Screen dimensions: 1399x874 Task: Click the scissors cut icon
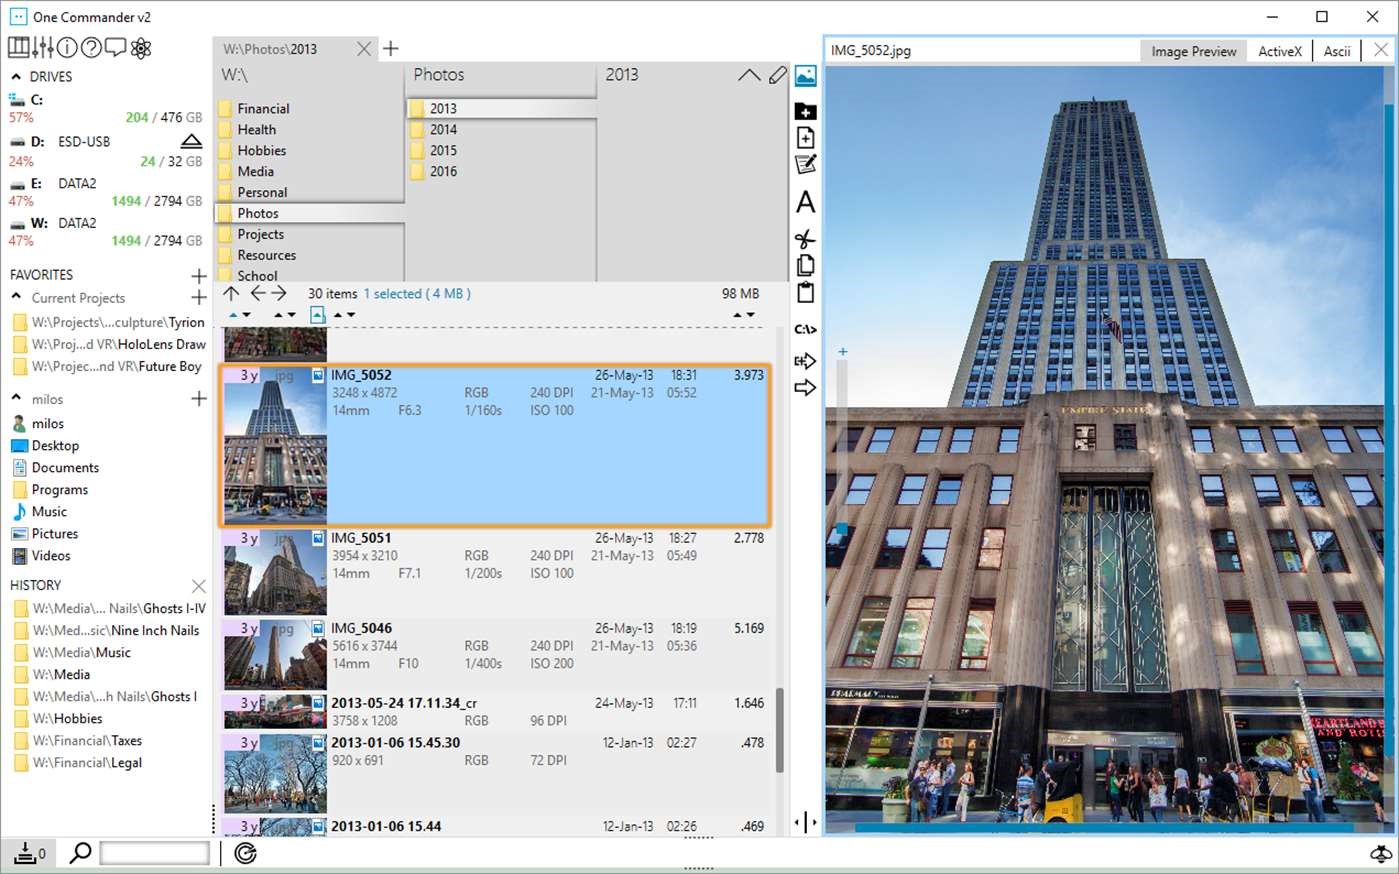tap(805, 239)
